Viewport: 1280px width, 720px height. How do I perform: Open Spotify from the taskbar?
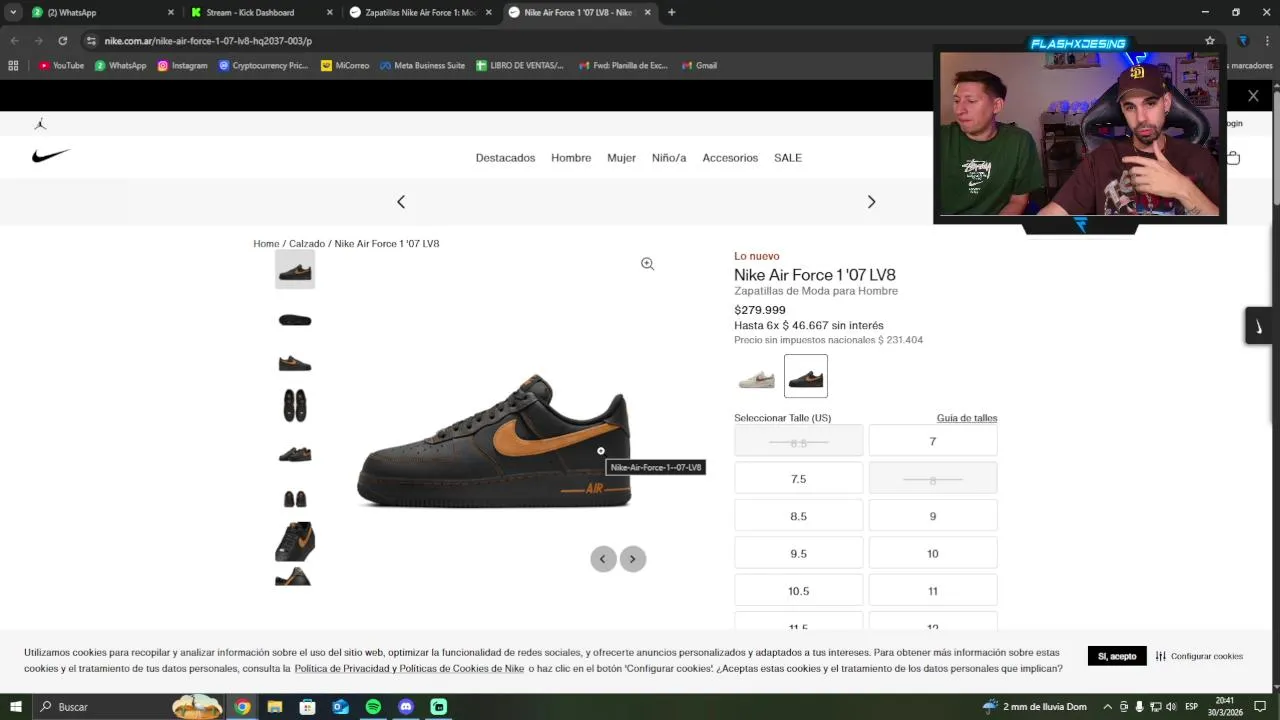point(373,707)
